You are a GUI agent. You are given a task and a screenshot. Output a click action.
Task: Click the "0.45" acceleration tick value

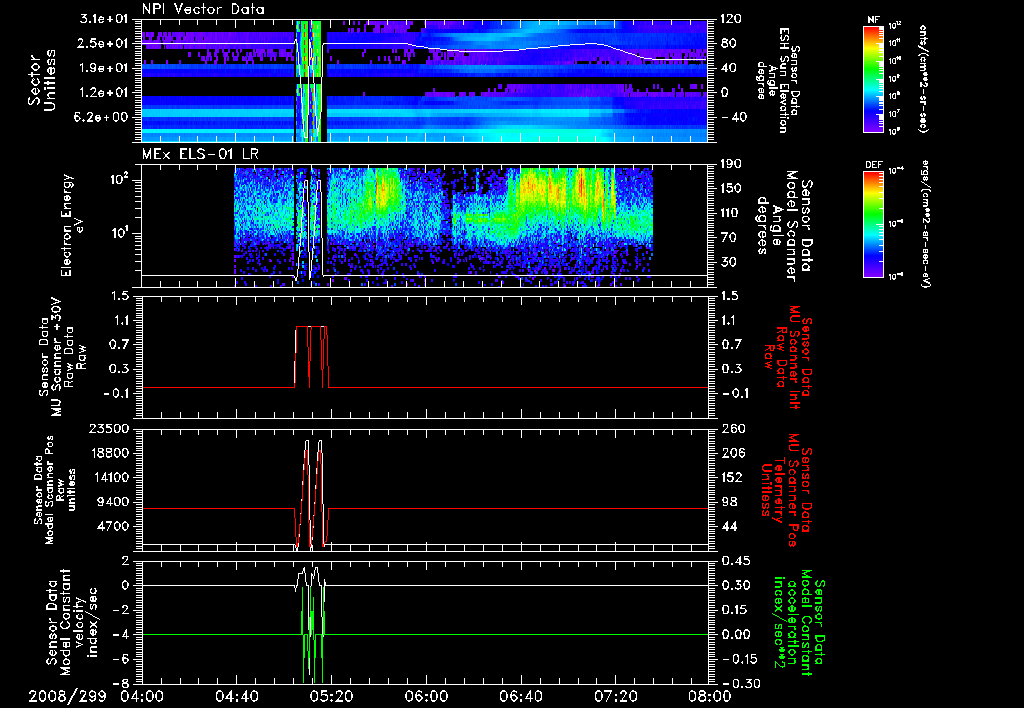[x=735, y=561]
